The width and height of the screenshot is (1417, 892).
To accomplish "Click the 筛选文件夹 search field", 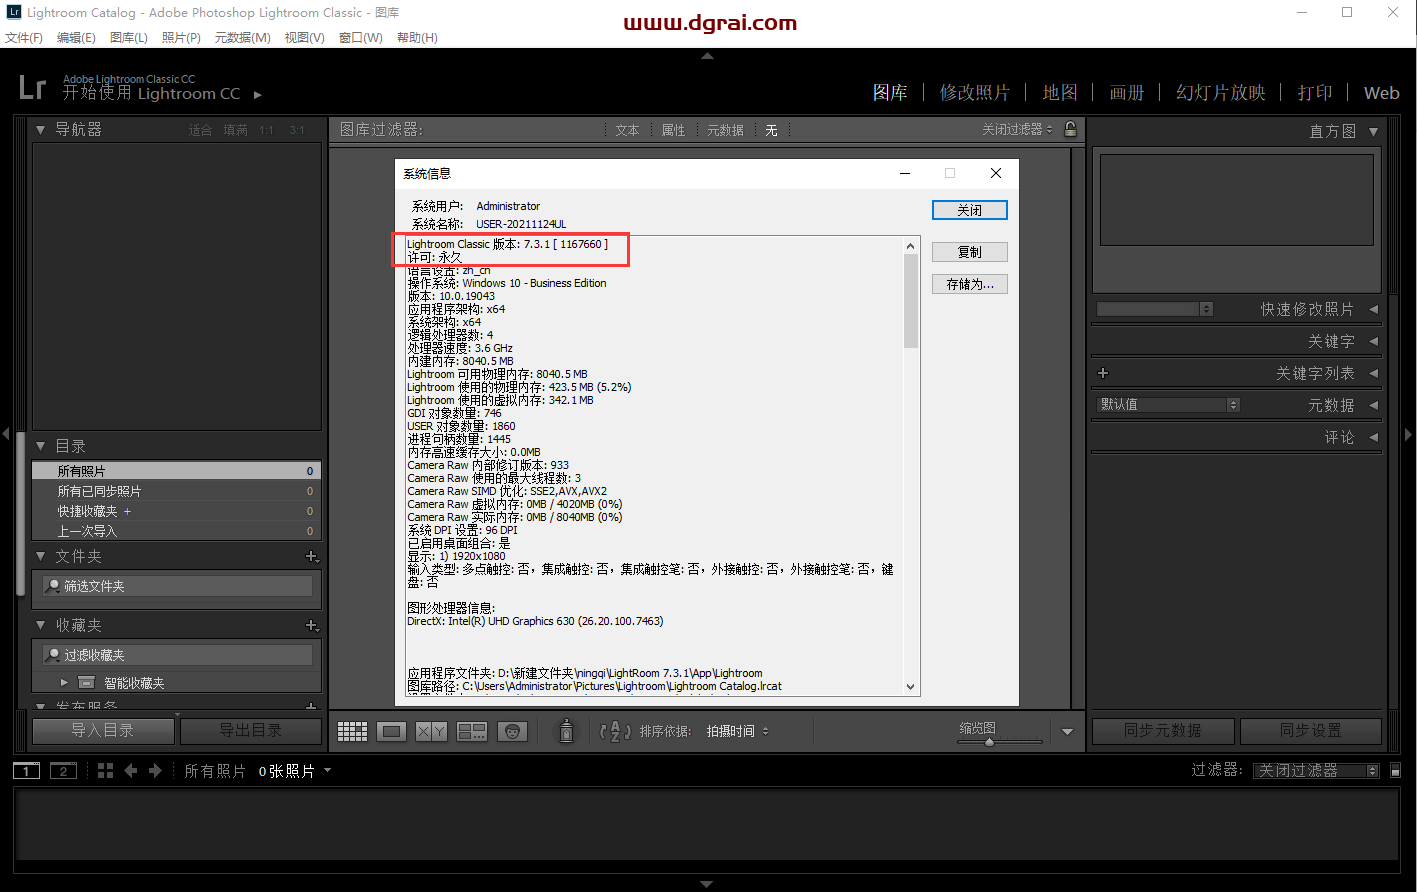I will coord(177,586).
